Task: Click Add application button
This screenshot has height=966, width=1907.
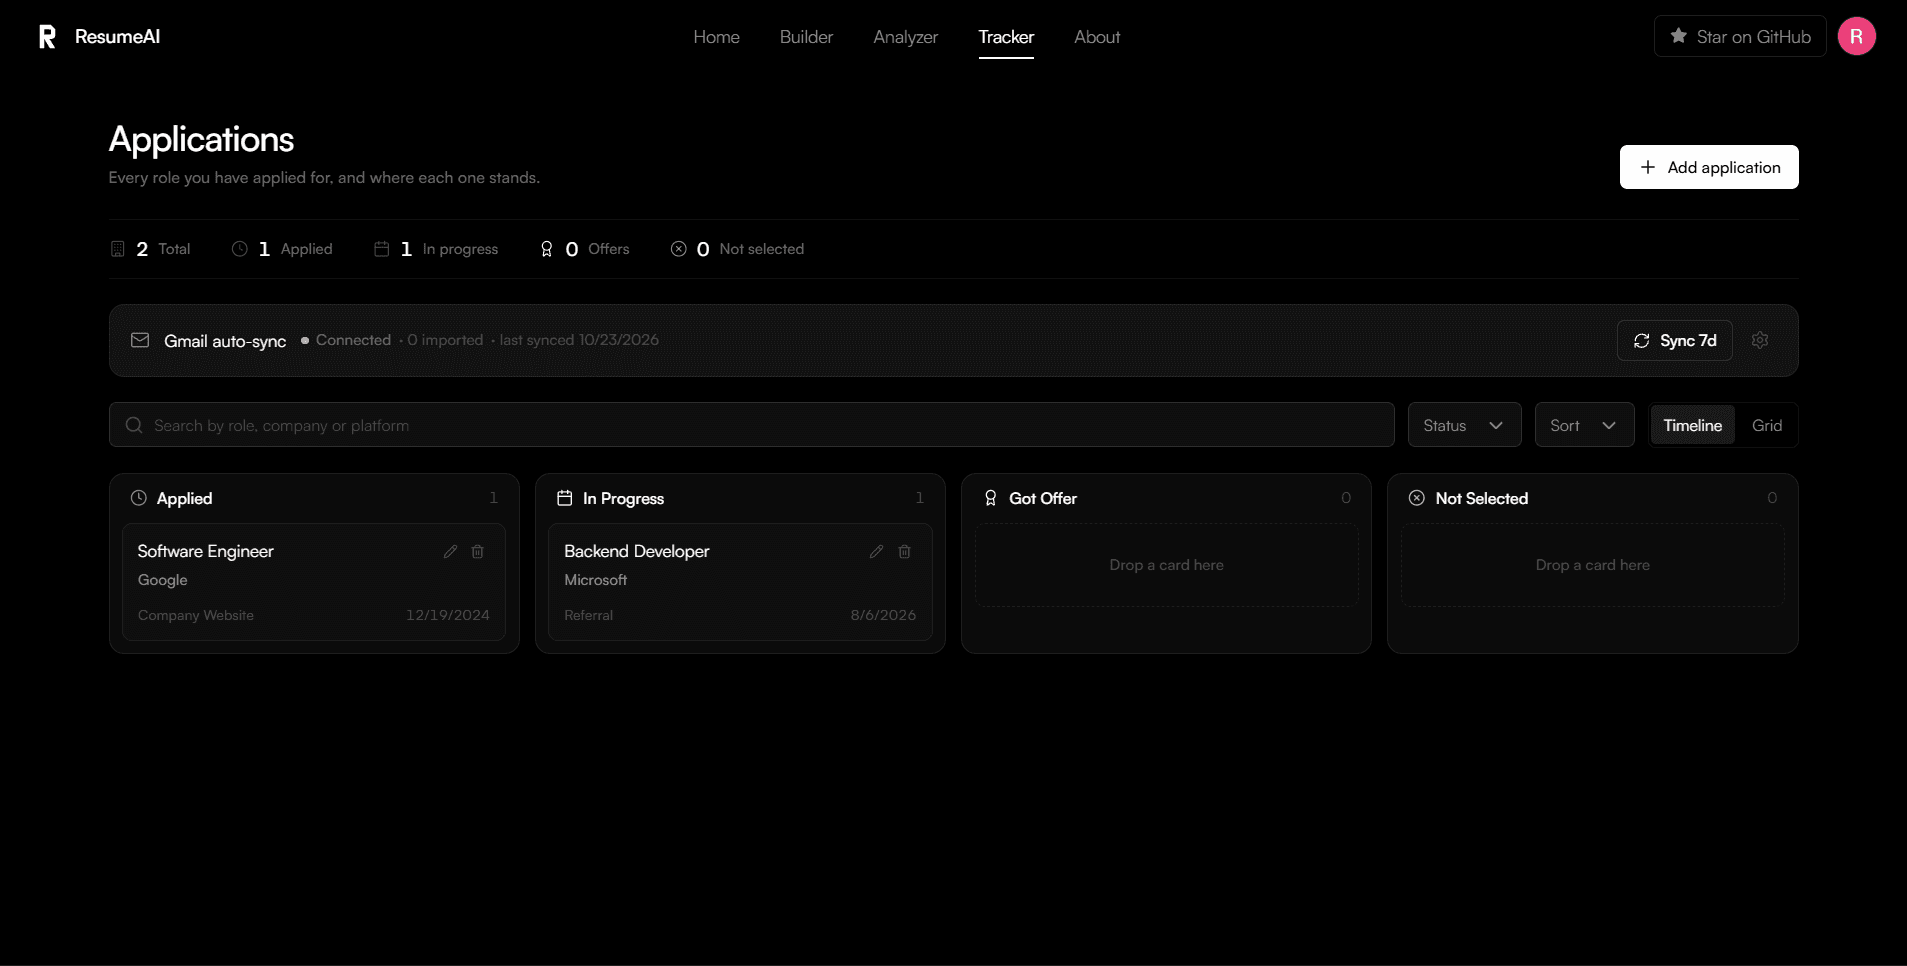Action: pyautogui.click(x=1709, y=167)
